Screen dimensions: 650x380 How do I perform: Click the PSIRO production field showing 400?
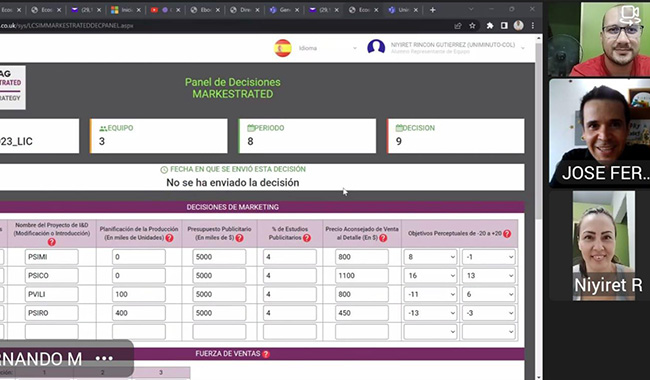coord(138,313)
